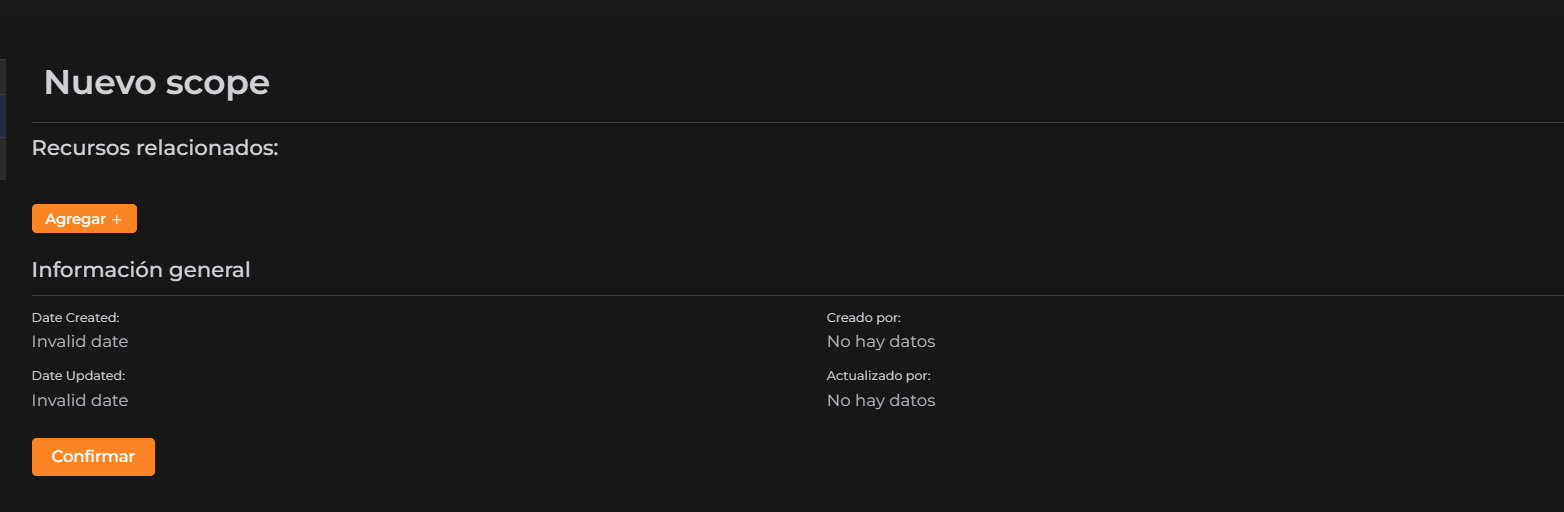Viewport: 1564px width, 512px height.
Task: Select the Nuevo scope page title
Action: [156, 82]
